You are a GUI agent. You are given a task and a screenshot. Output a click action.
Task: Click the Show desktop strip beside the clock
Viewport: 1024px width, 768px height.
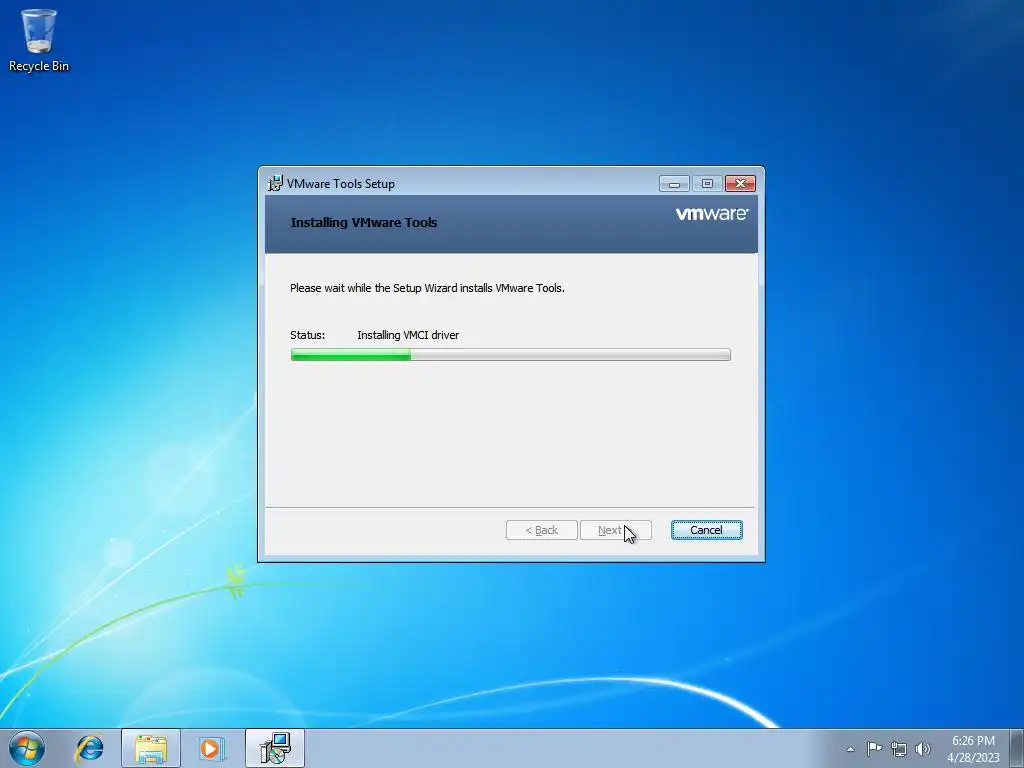coord(1017,748)
